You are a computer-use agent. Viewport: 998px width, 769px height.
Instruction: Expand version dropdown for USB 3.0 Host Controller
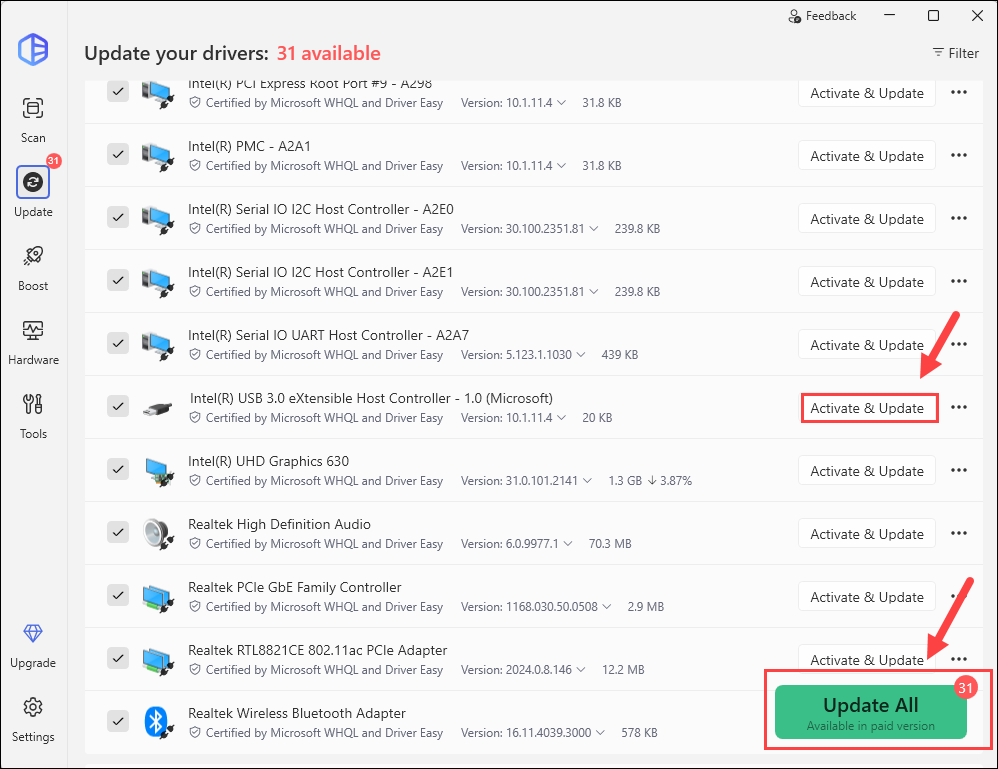pos(561,418)
